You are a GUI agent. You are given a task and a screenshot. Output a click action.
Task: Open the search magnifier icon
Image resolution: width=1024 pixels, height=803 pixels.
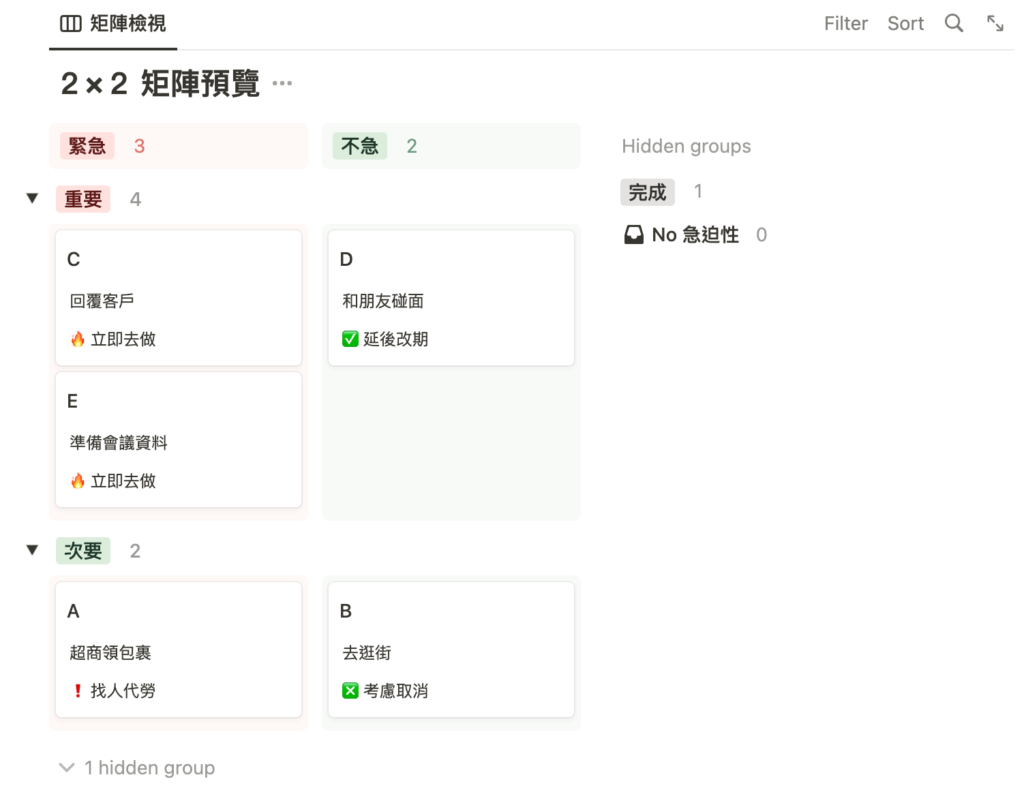click(x=954, y=23)
